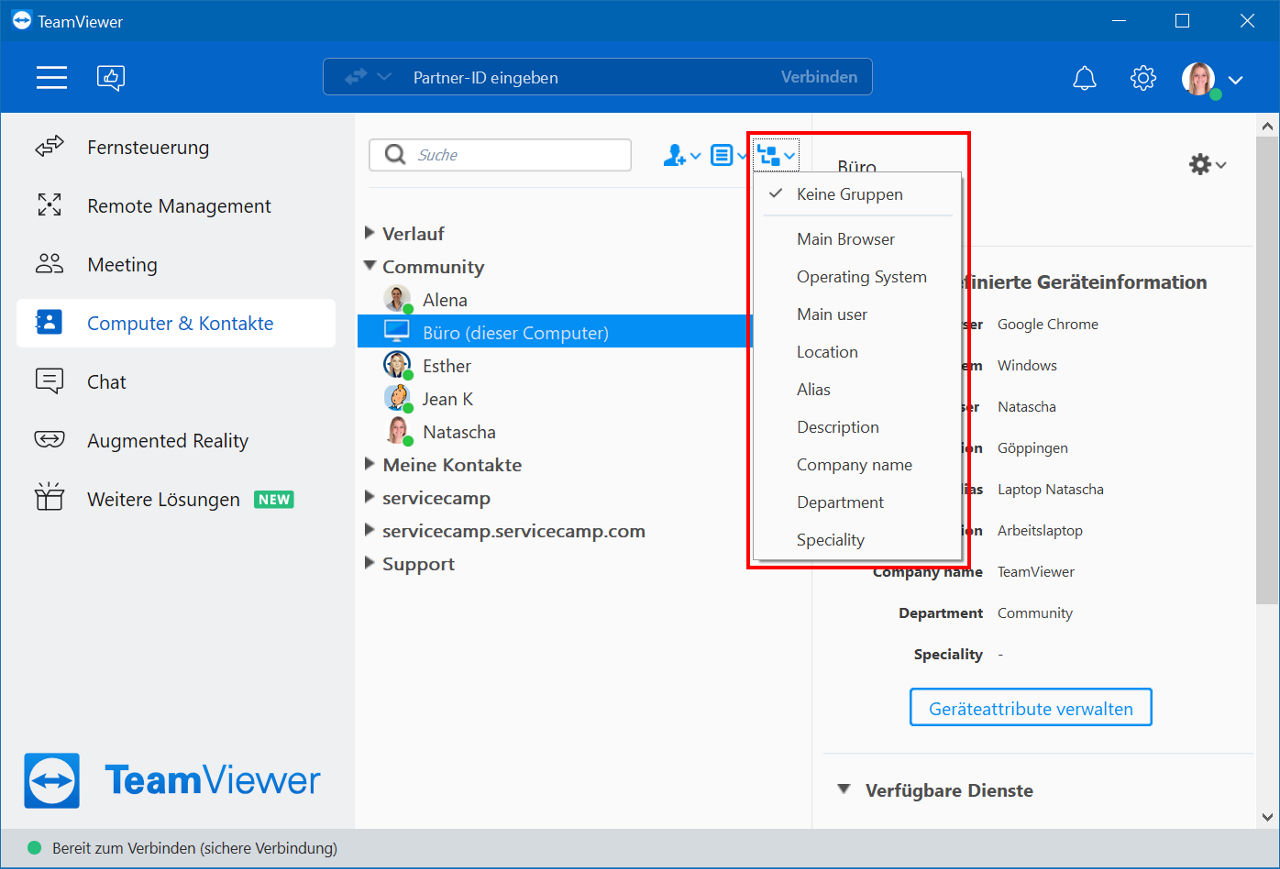Open the partner connection mode dropdown arrow
This screenshot has width=1280, height=869.
384,77
